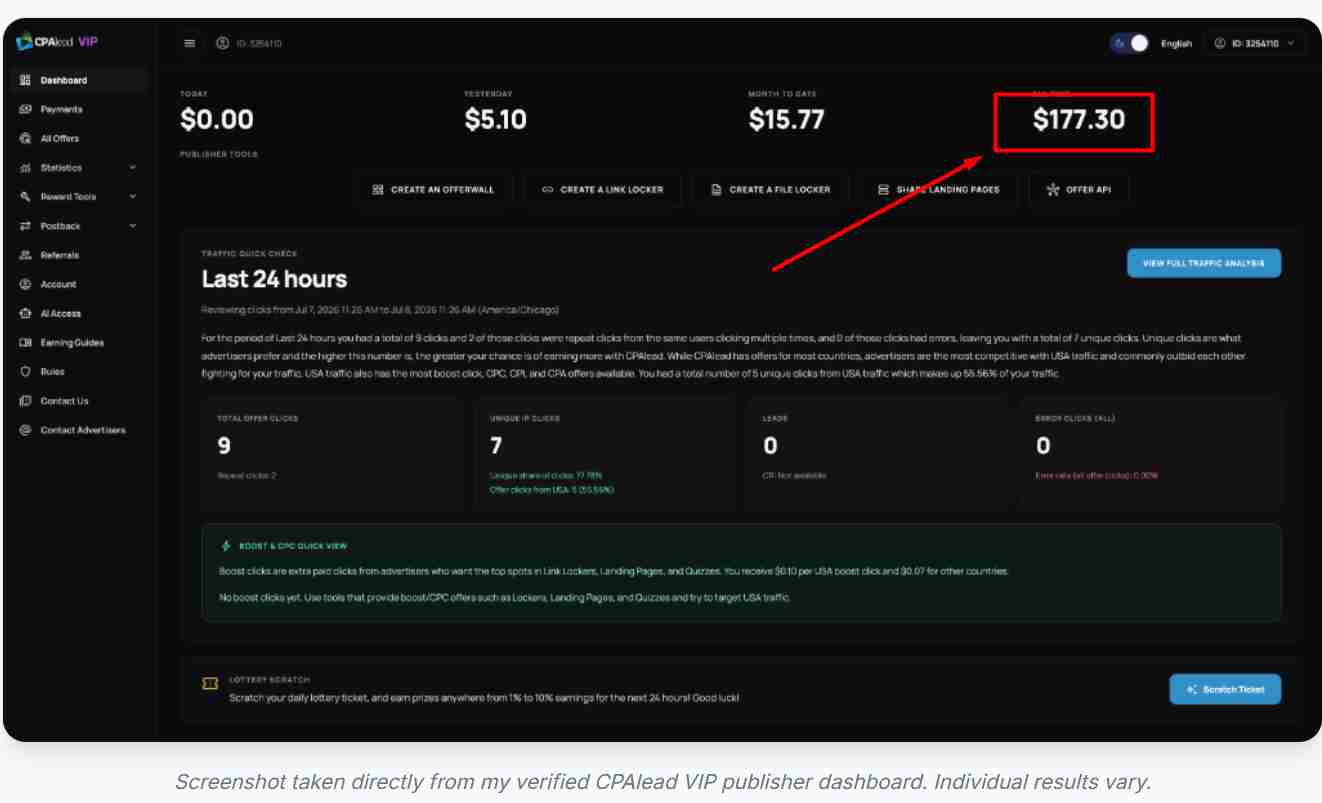
Task: Click the Leads value 0
Action: 770,445
